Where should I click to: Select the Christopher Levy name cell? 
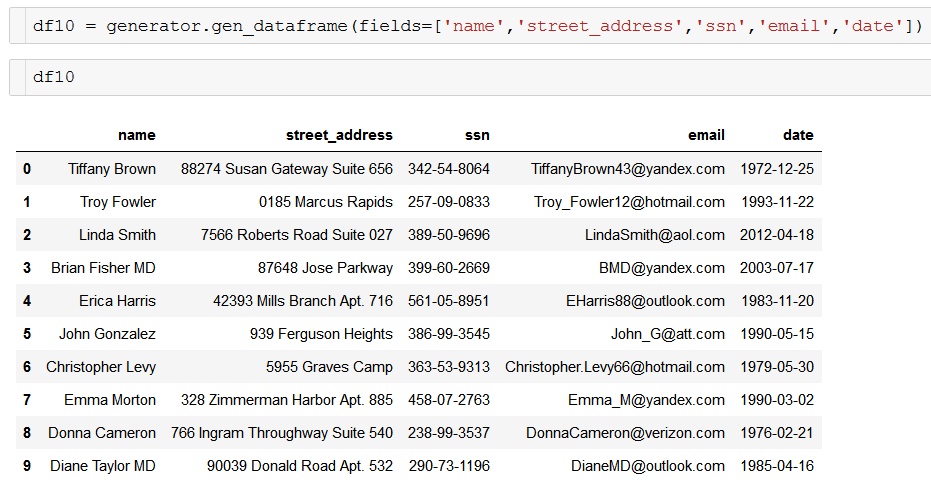(x=101, y=367)
